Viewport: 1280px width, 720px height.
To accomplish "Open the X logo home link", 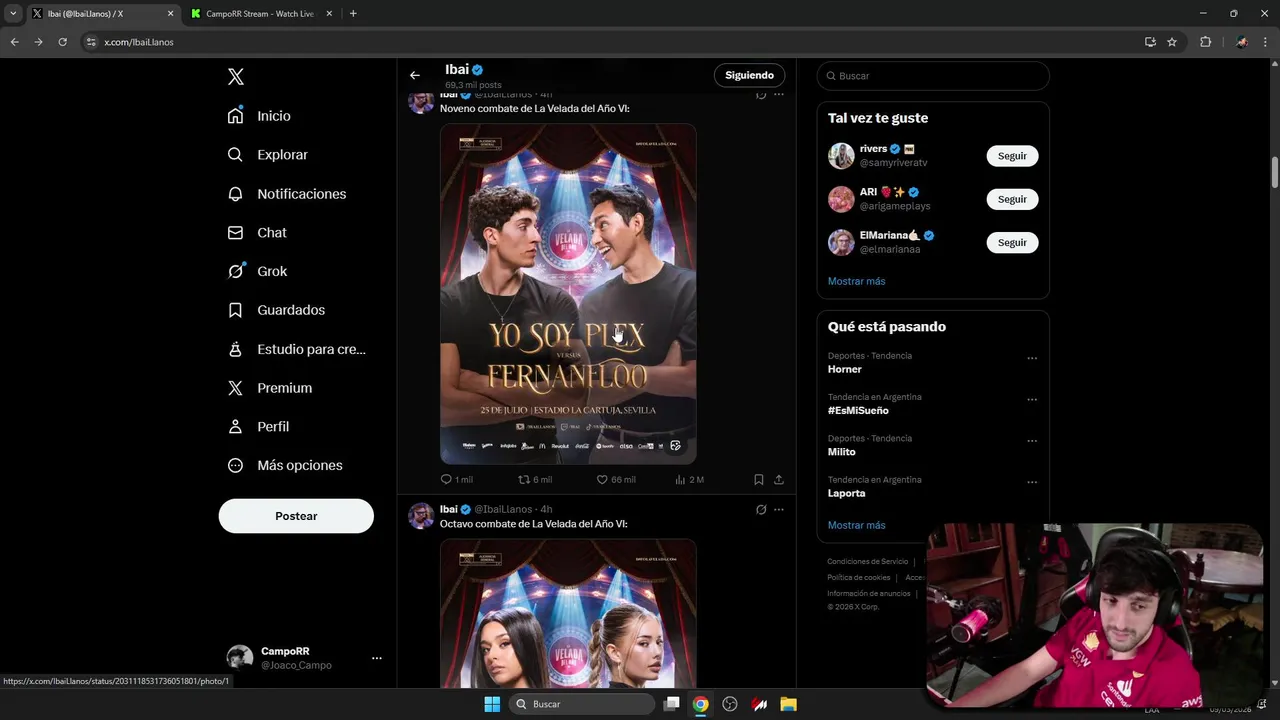I will pyautogui.click(x=236, y=77).
